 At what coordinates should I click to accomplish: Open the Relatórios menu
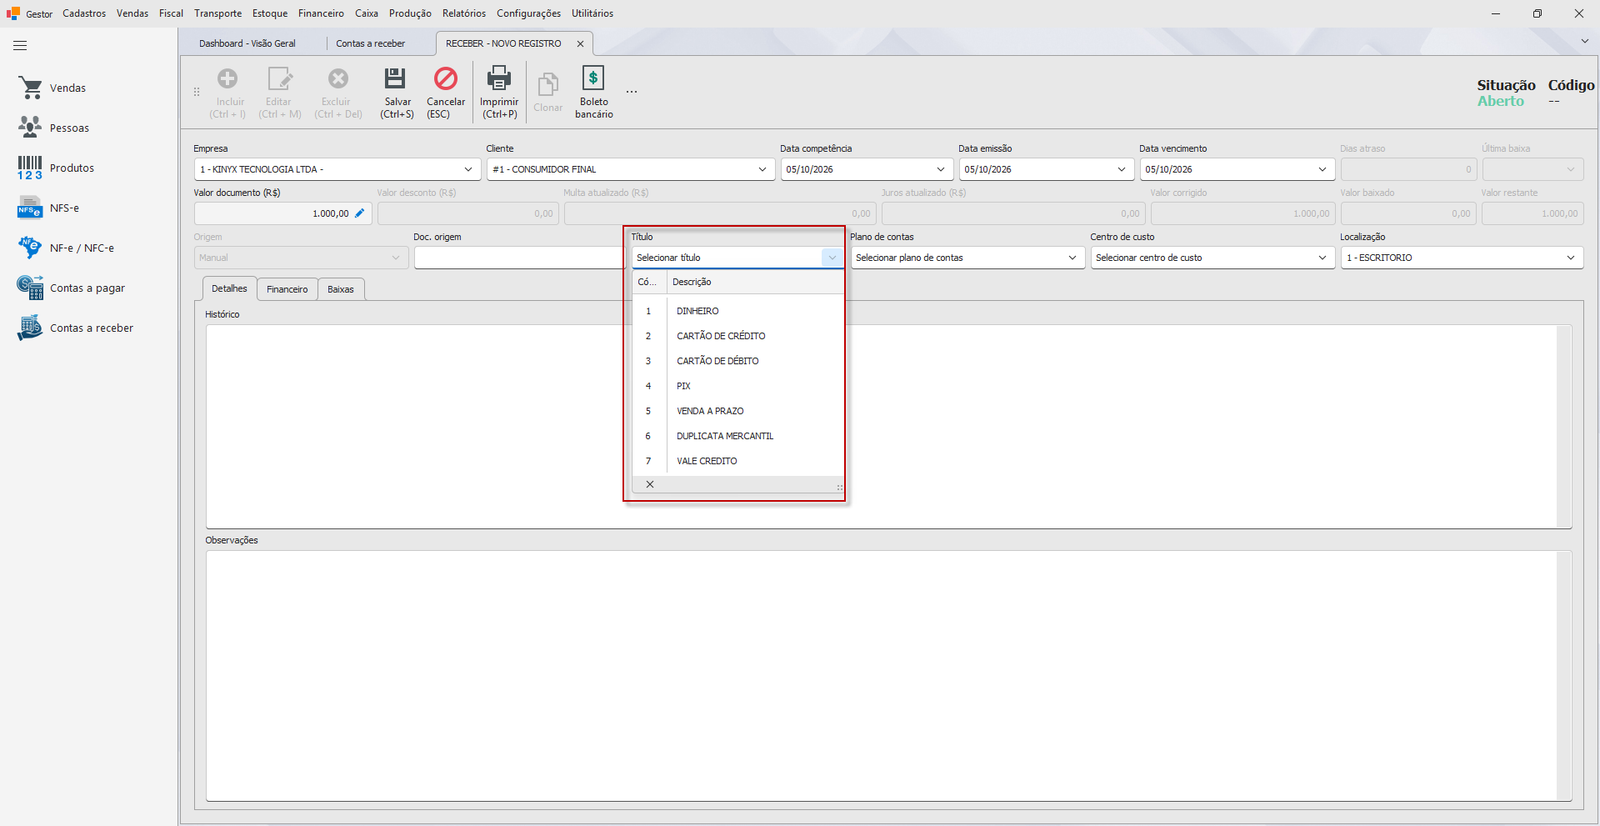pyautogui.click(x=464, y=13)
